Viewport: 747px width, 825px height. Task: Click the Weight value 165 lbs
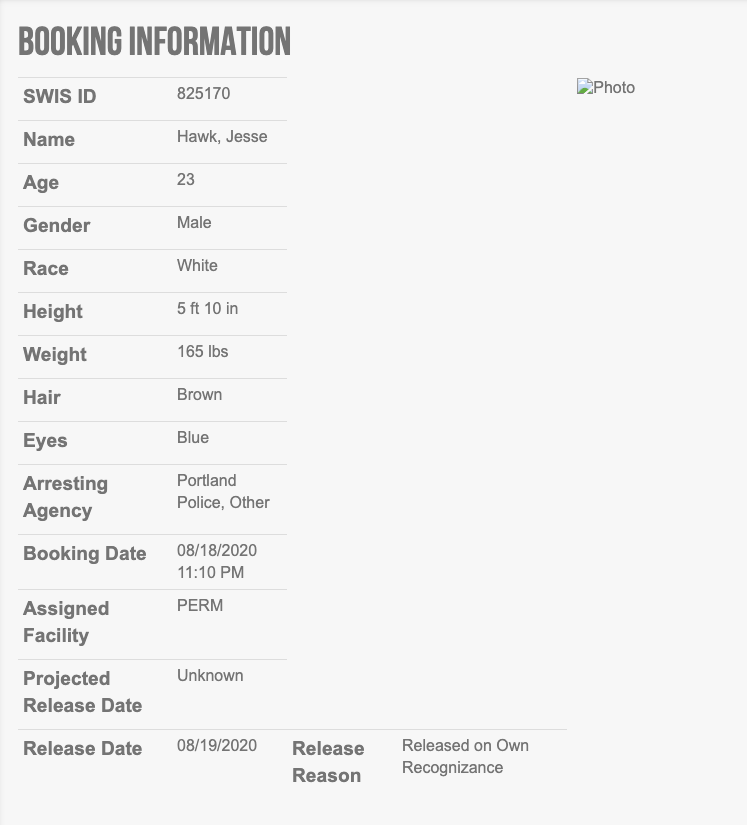203,352
